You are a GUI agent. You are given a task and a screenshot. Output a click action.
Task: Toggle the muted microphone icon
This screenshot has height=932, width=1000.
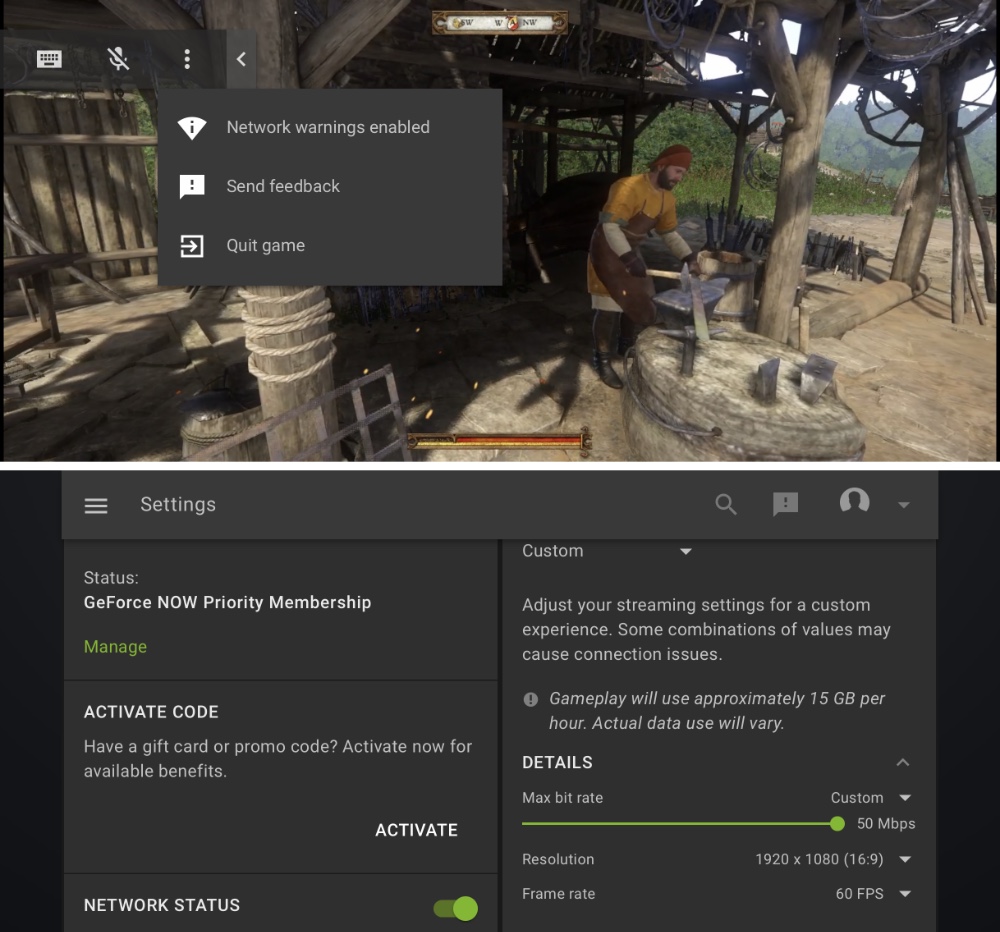[118, 60]
